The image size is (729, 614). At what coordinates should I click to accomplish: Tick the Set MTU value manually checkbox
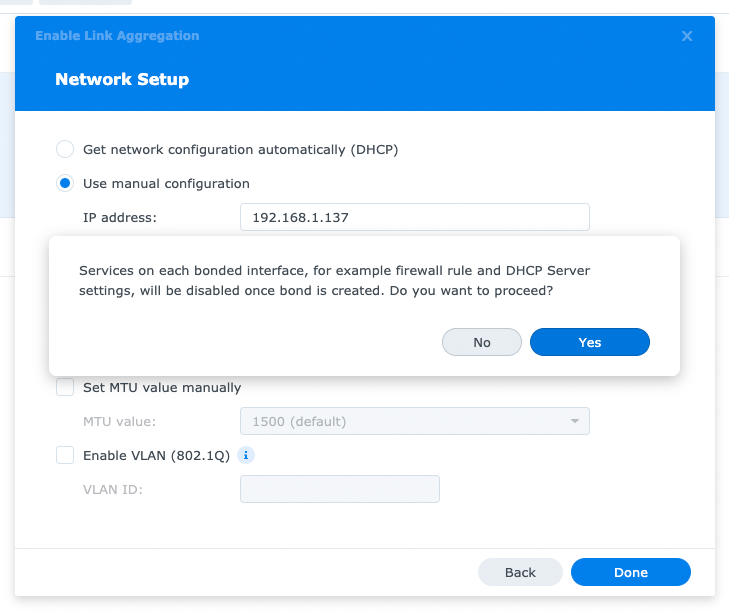point(65,387)
